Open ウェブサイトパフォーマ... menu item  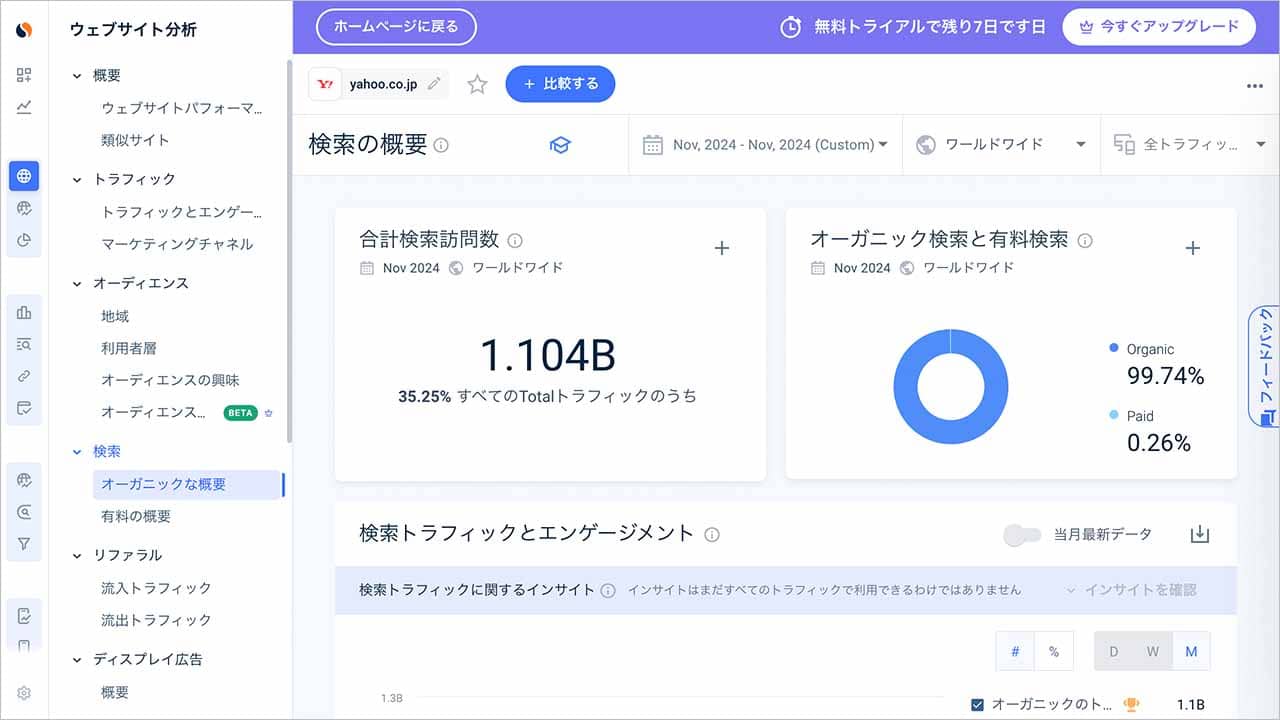coord(181,108)
